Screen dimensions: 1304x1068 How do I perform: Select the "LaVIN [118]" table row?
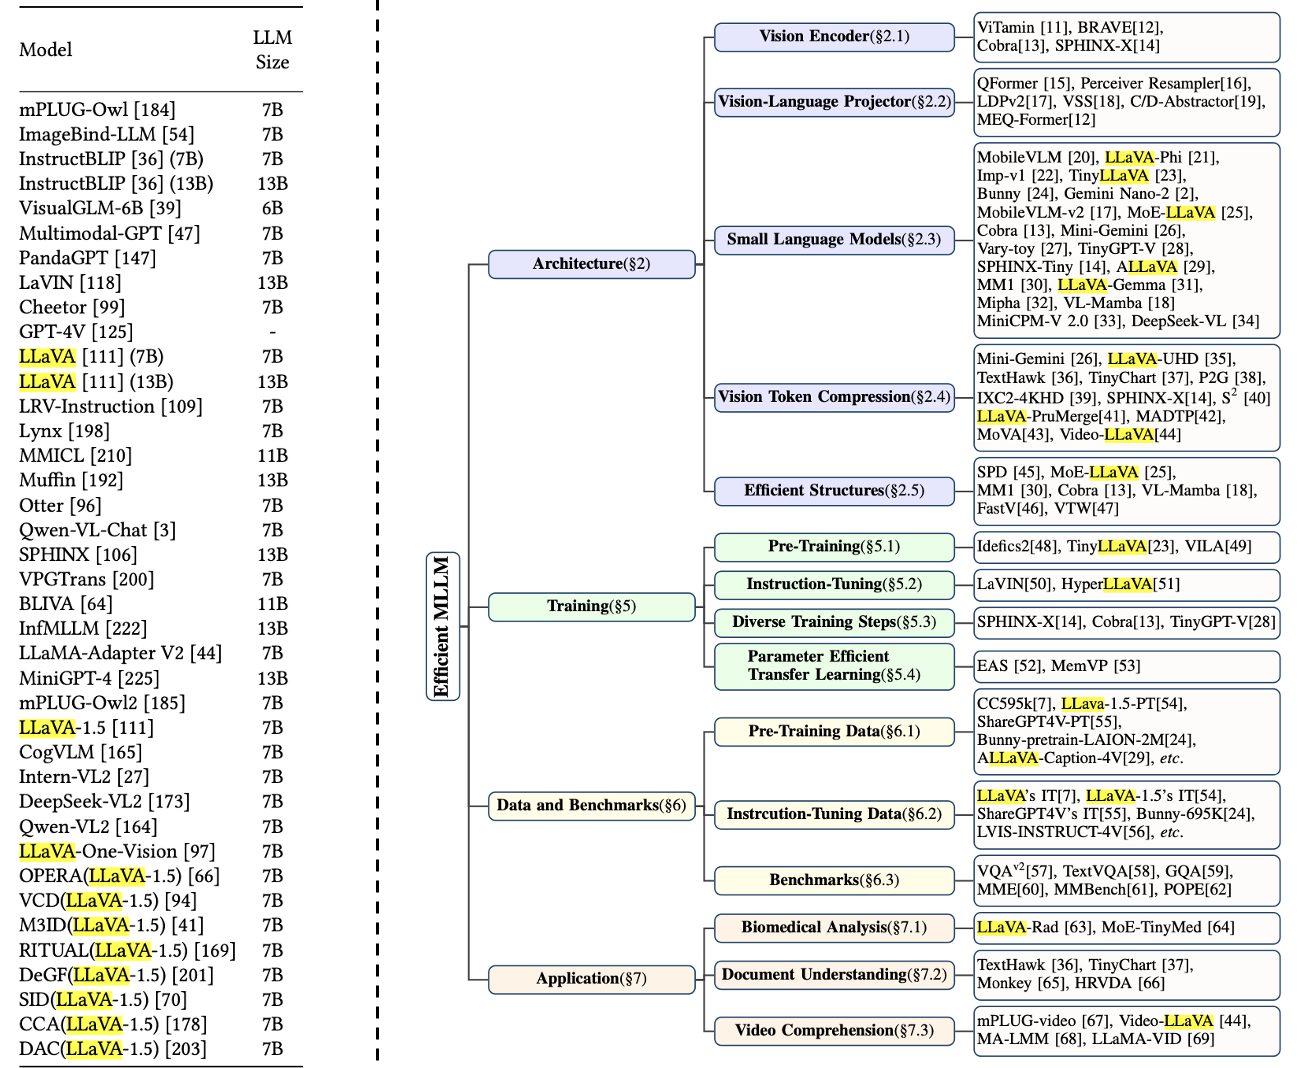tap(160, 283)
